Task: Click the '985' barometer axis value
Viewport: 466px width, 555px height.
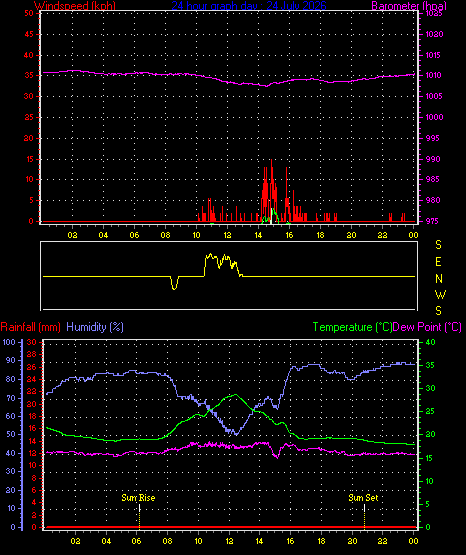Action: 433,179
